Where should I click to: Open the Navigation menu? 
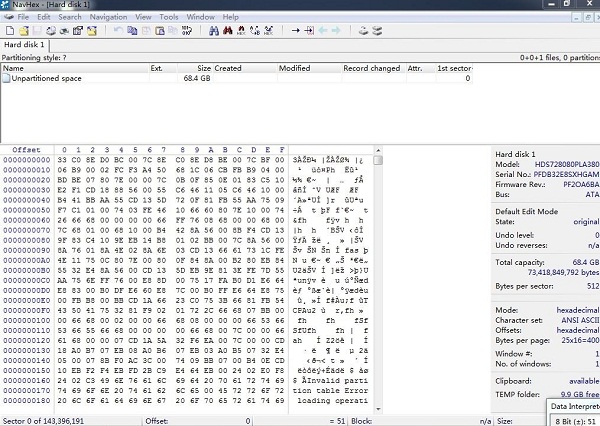pos(108,17)
